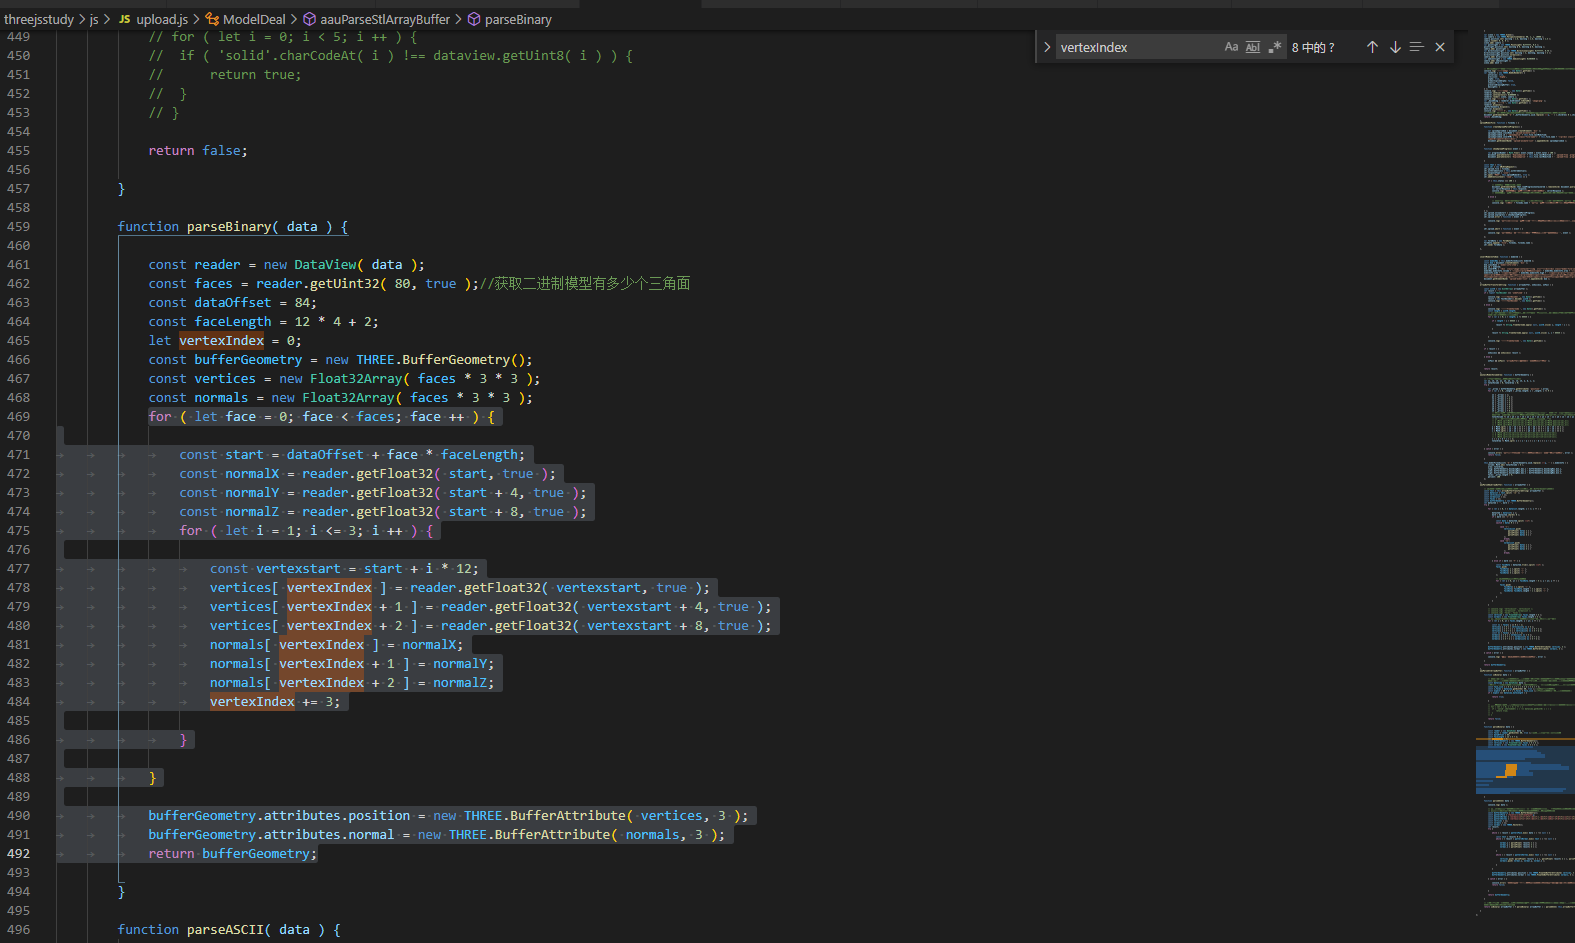Click 'const vertexstart = start + i * 12' line
This screenshot has height=943, width=1575.
(345, 568)
